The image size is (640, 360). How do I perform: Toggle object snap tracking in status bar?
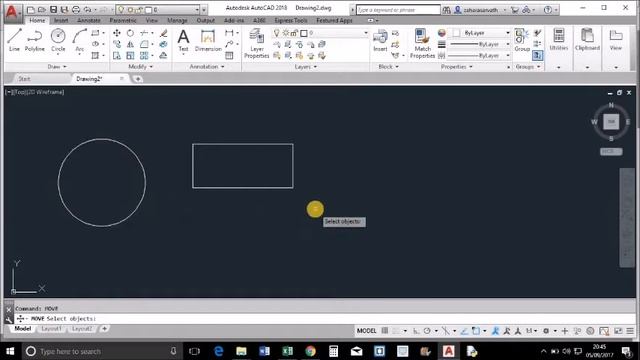[x=464, y=331]
